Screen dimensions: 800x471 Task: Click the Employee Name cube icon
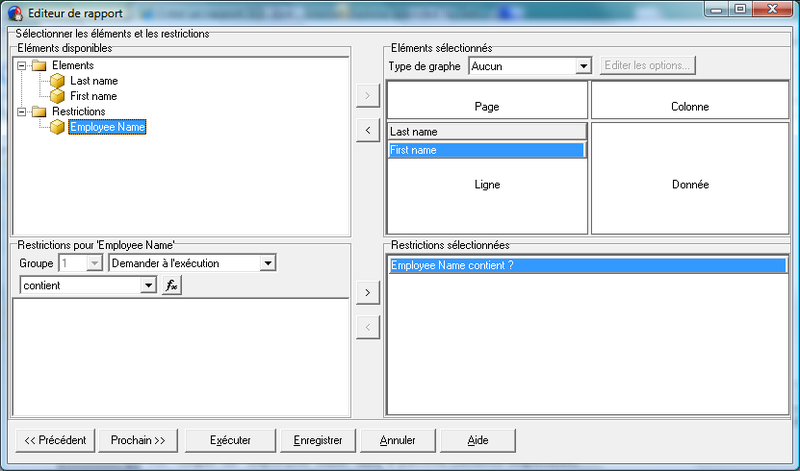pos(58,128)
